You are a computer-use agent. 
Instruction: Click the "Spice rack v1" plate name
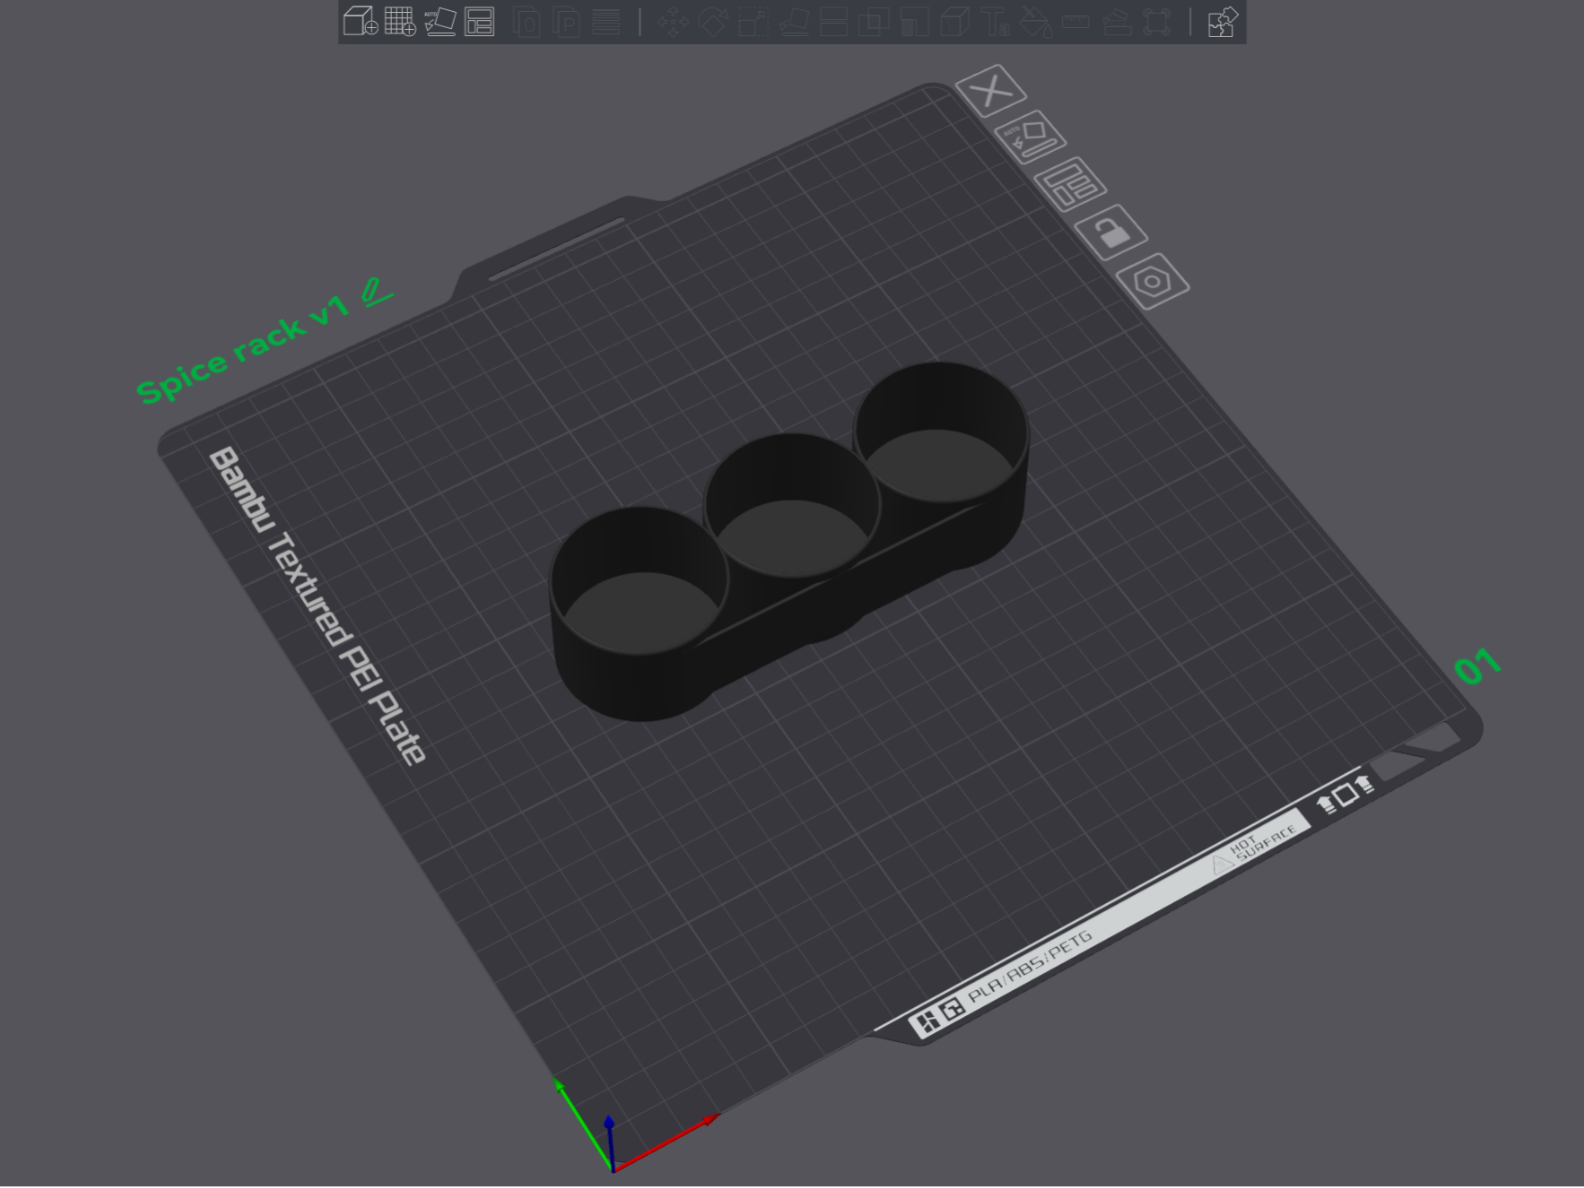click(243, 349)
